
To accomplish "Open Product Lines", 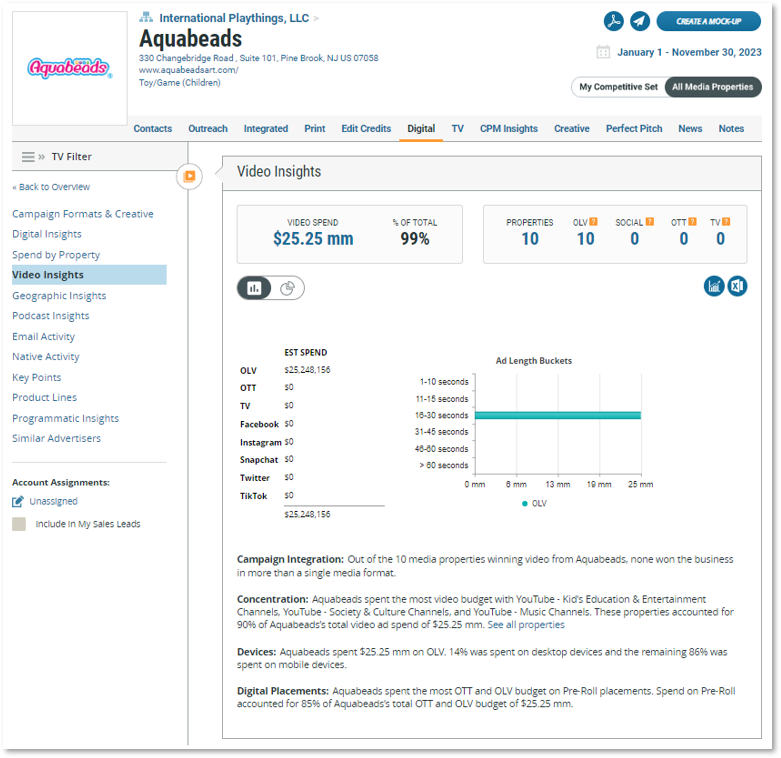I will 44,397.
